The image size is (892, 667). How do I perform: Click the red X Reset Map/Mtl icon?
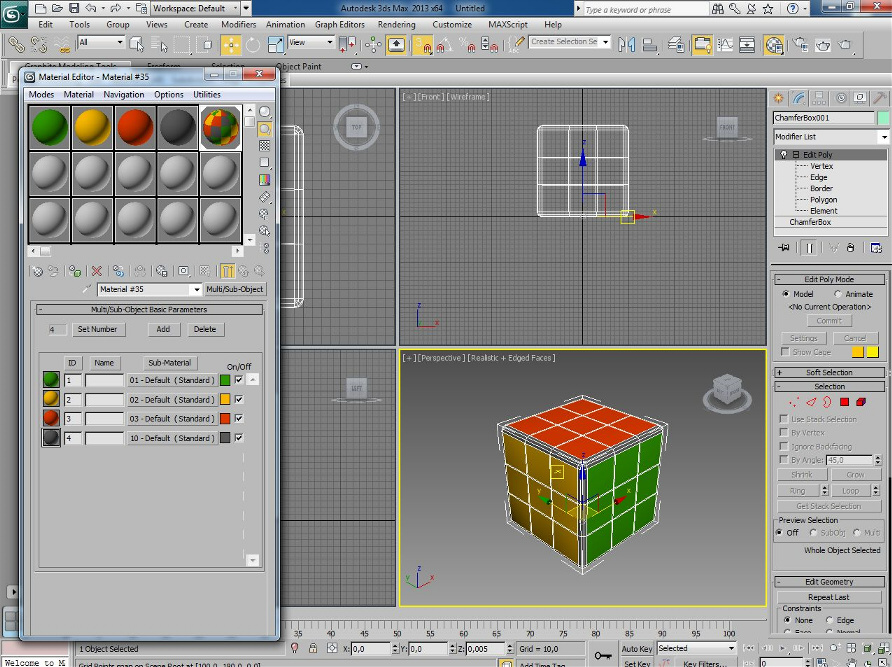97,271
